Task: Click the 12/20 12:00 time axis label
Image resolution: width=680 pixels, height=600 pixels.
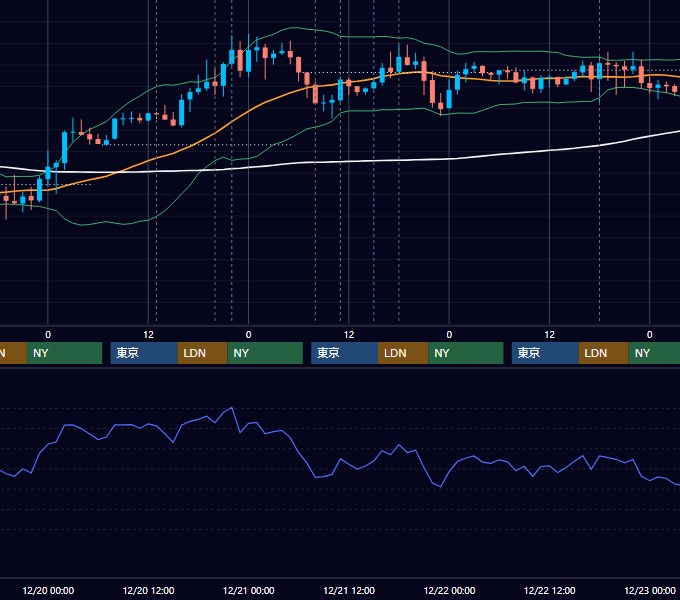Action: point(148,590)
